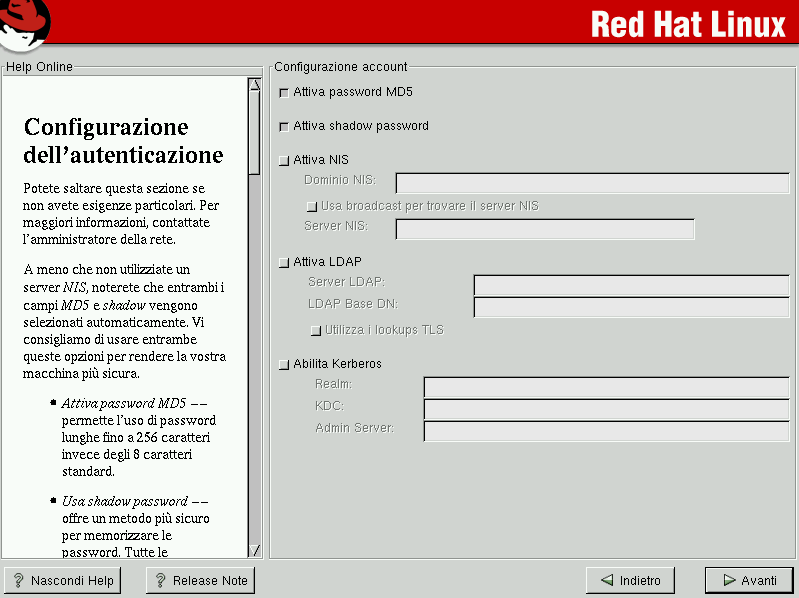Click the question mark icon on Release Note
Image resolution: width=799 pixels, height=598 pixels.
click(x=160, y=580)
